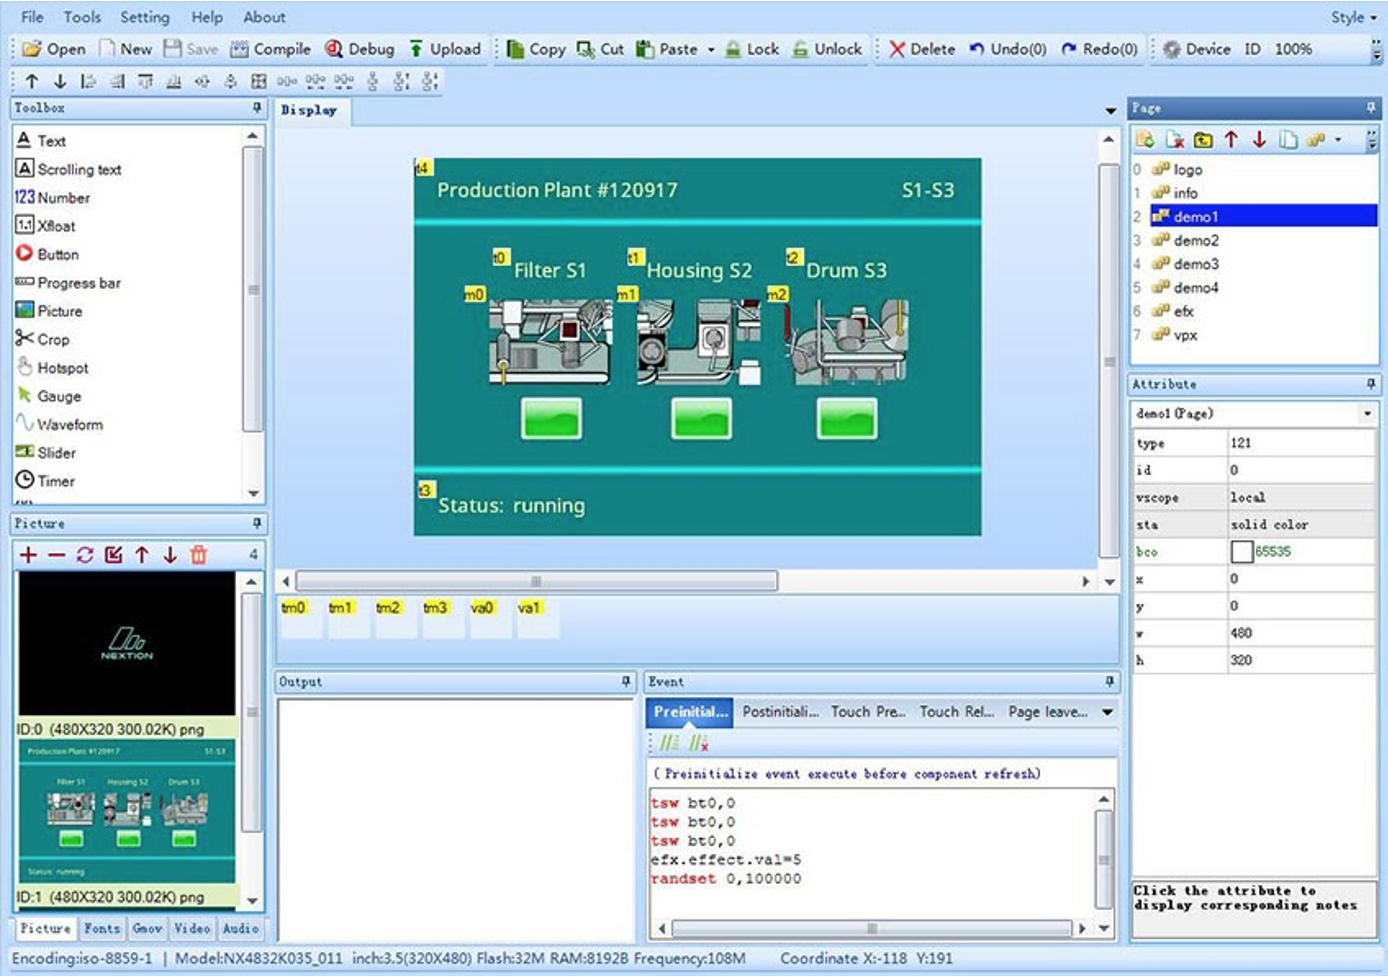The image size is (1388, 976).
Task: Toggle Filter S1 green button on canvas
Action: tap(551, 419)
